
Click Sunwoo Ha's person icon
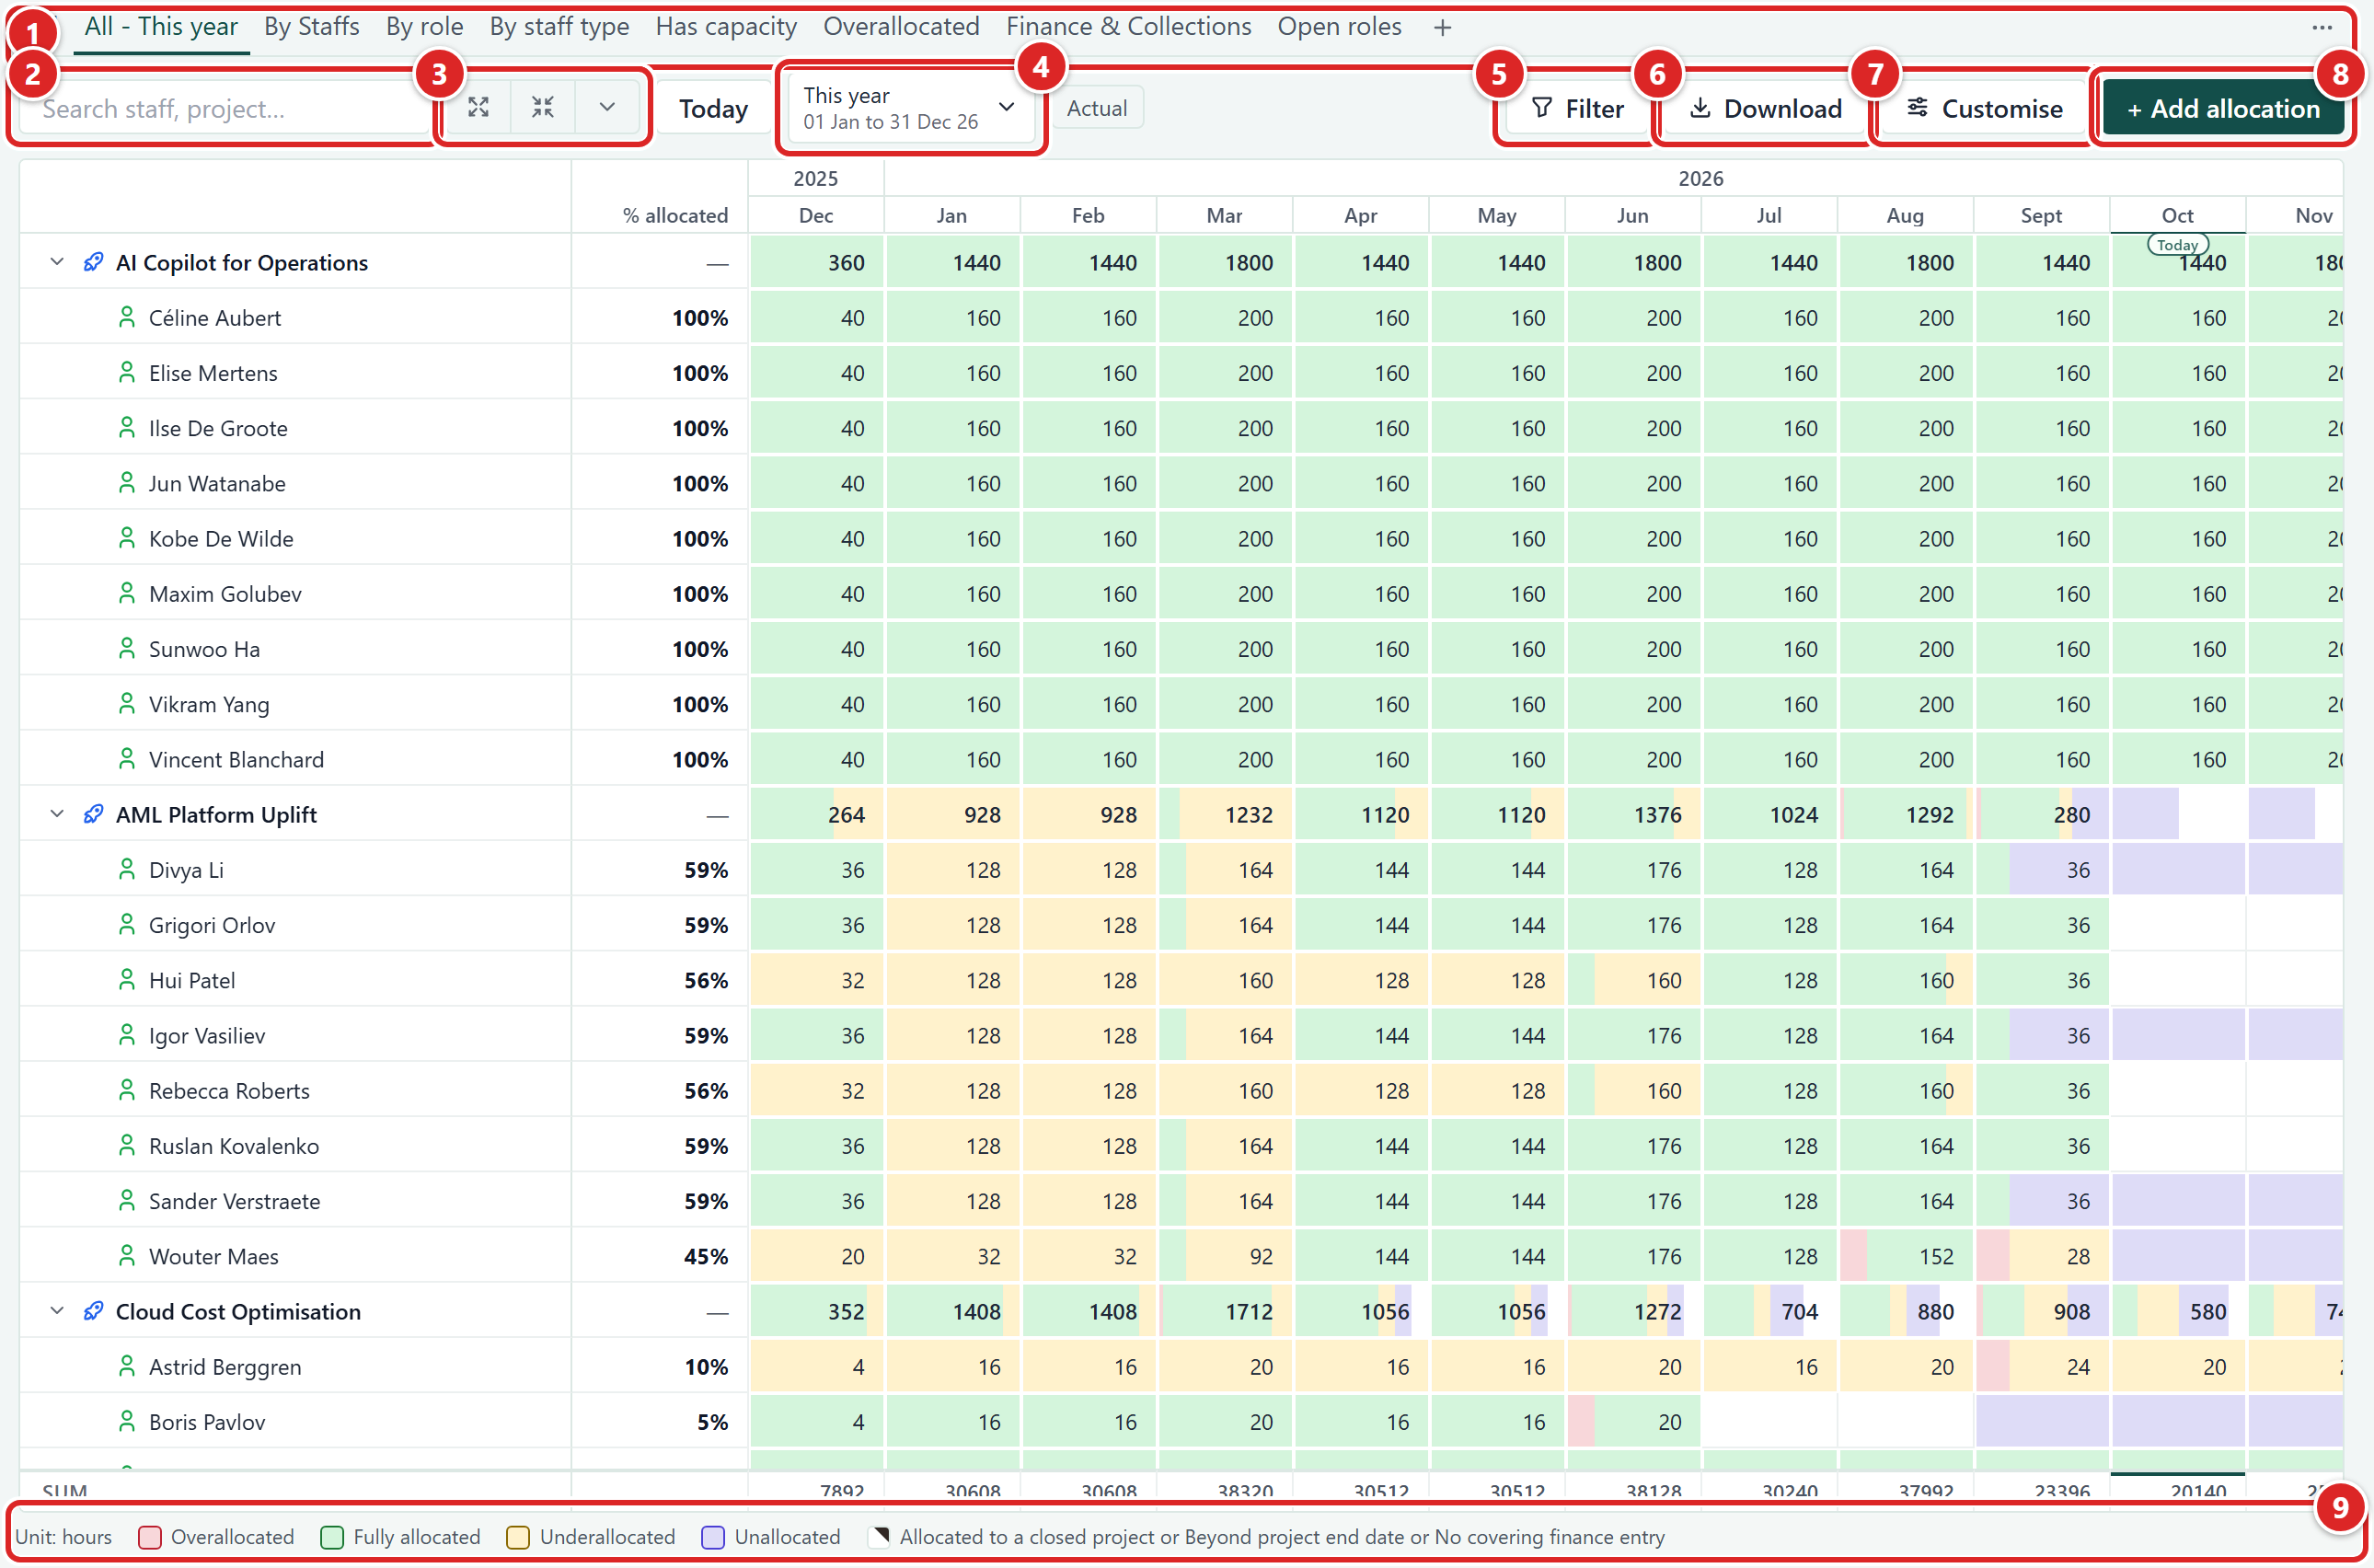pos(127,648)
